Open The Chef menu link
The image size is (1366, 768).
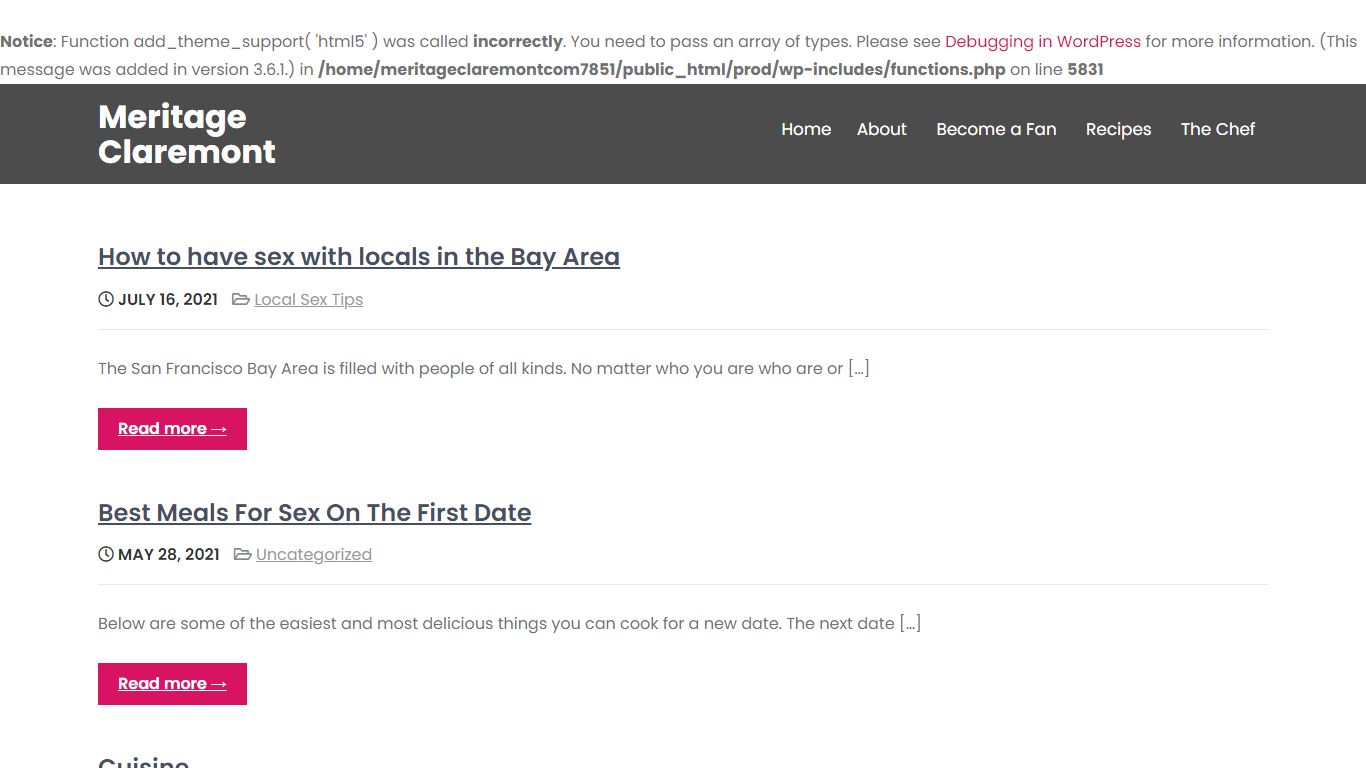[x=1217, y=129]
